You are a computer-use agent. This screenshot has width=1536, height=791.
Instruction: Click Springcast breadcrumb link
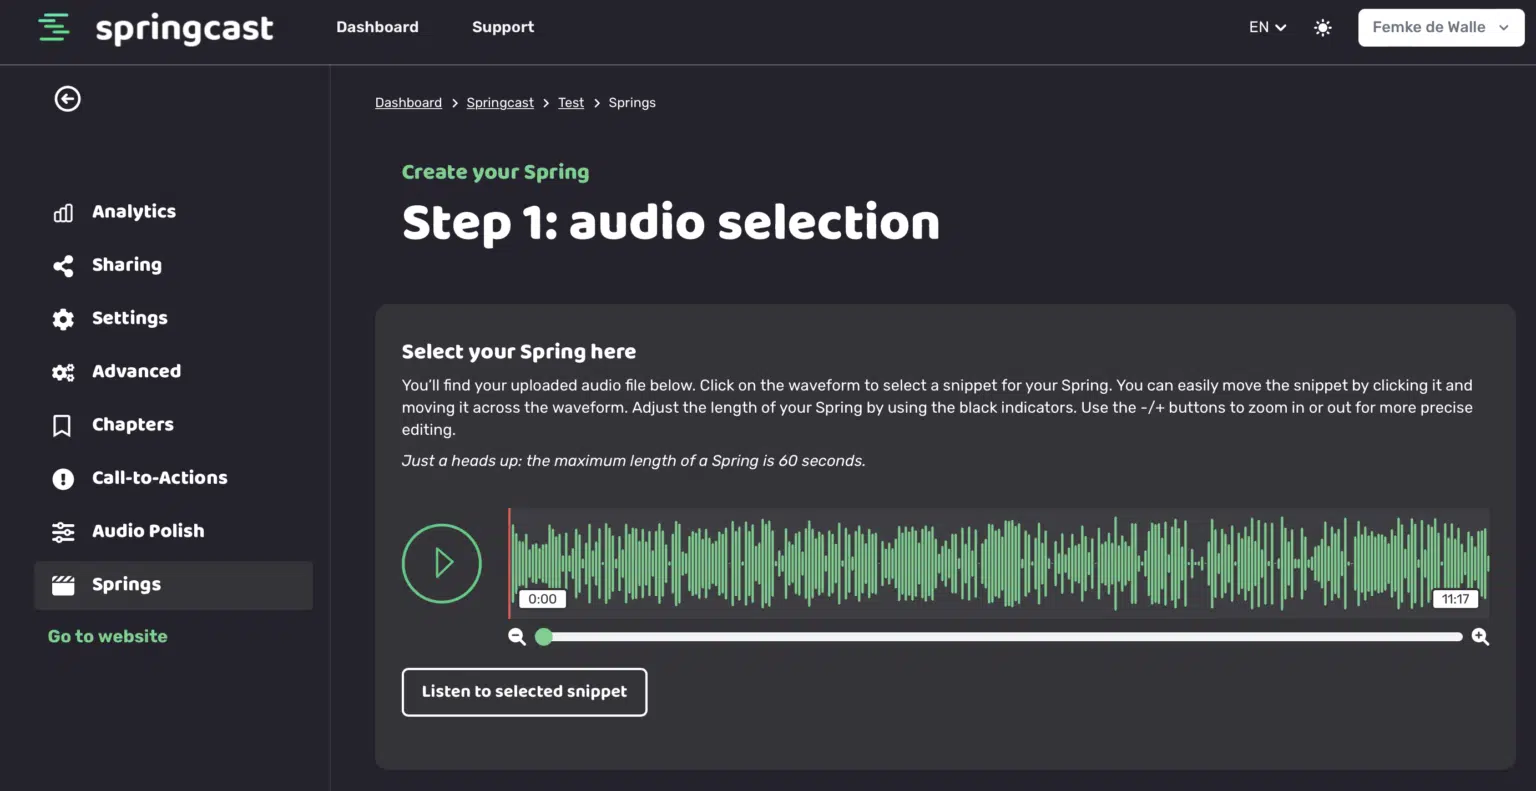click(500, 103)
